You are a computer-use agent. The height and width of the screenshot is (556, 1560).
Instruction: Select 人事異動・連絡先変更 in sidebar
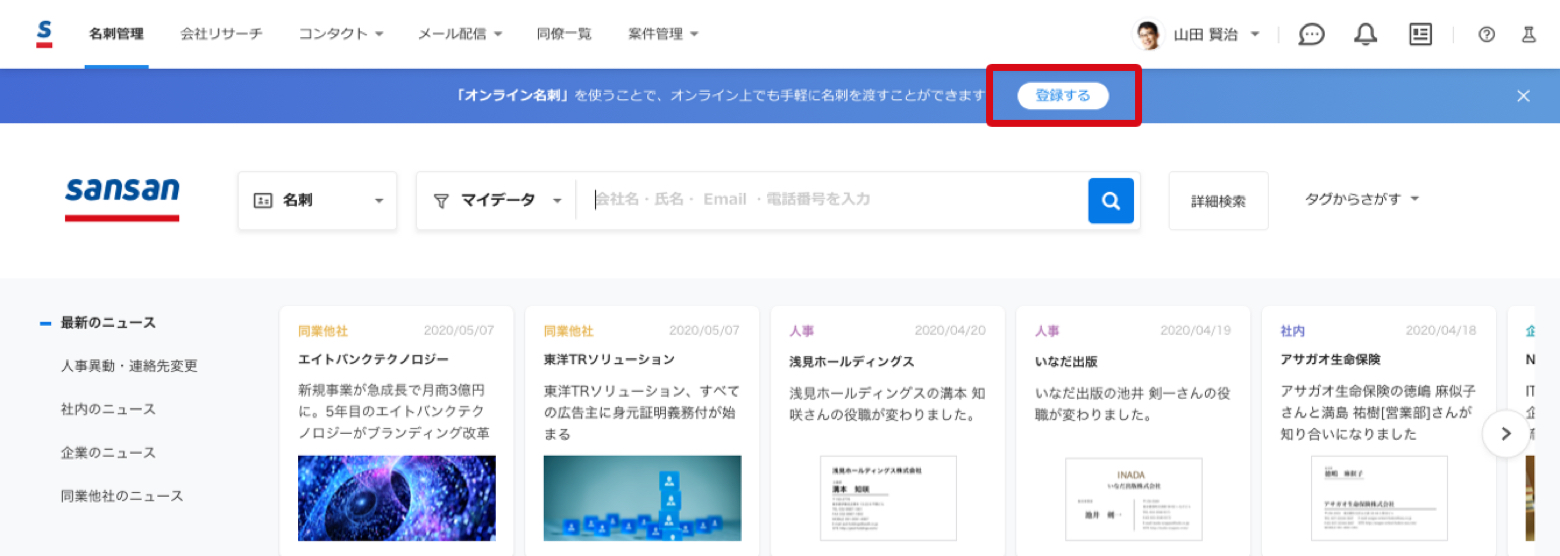click(x=129, y=366)
